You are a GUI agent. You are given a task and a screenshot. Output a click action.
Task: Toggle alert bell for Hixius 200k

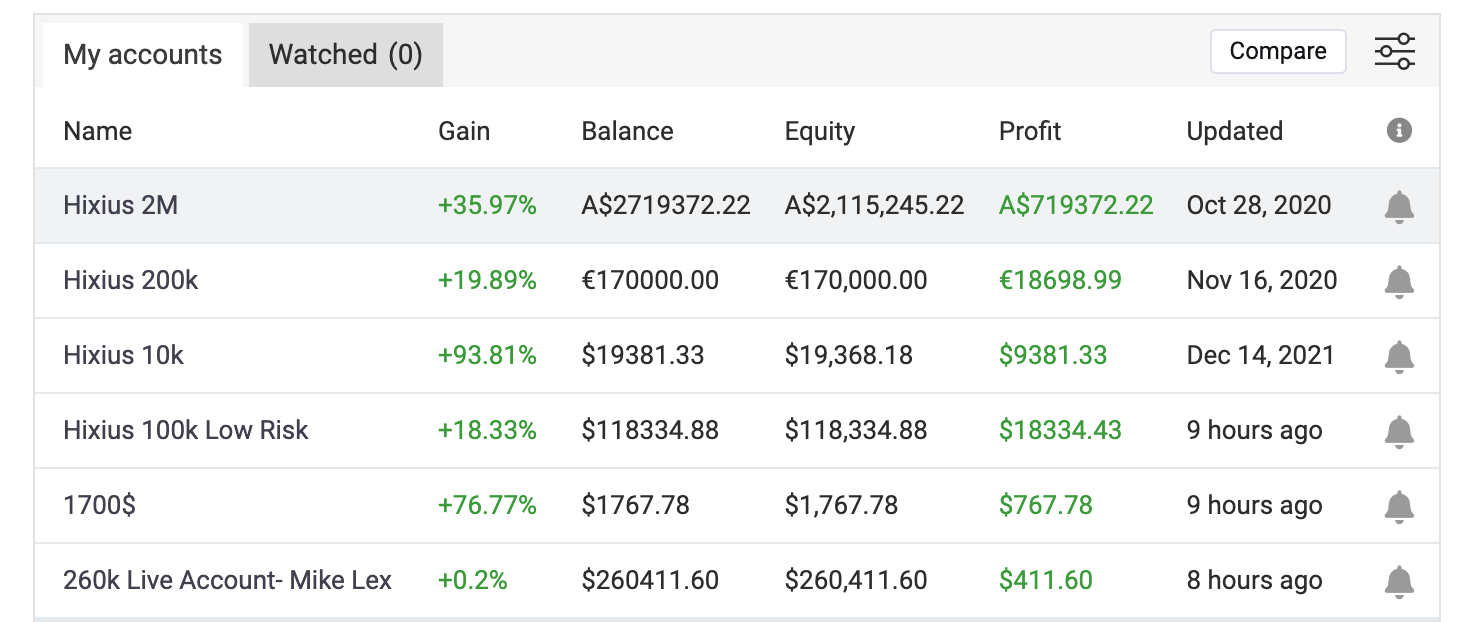point(1399,281)
